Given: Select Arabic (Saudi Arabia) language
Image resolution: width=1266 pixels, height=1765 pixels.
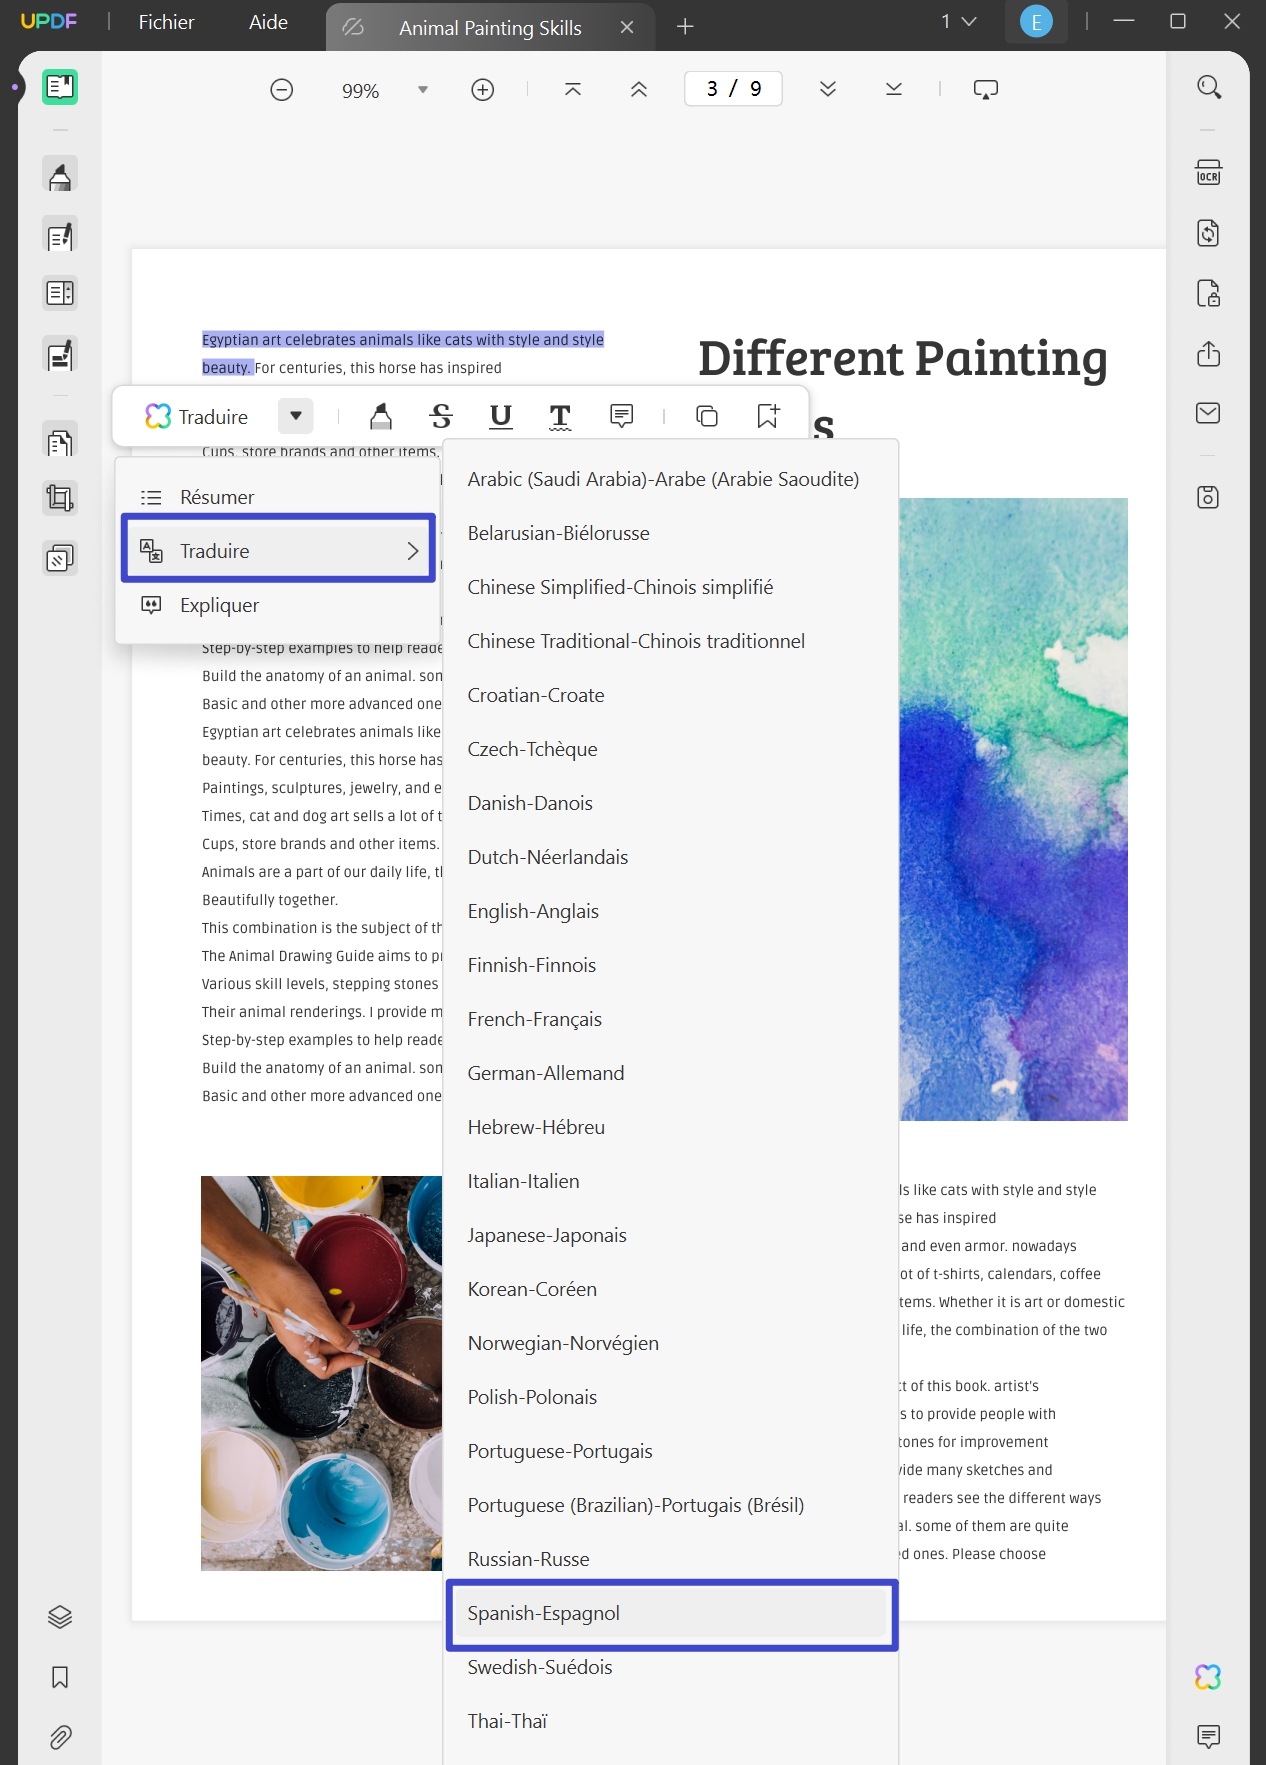Looking at the screenshot, I should 671,479.
